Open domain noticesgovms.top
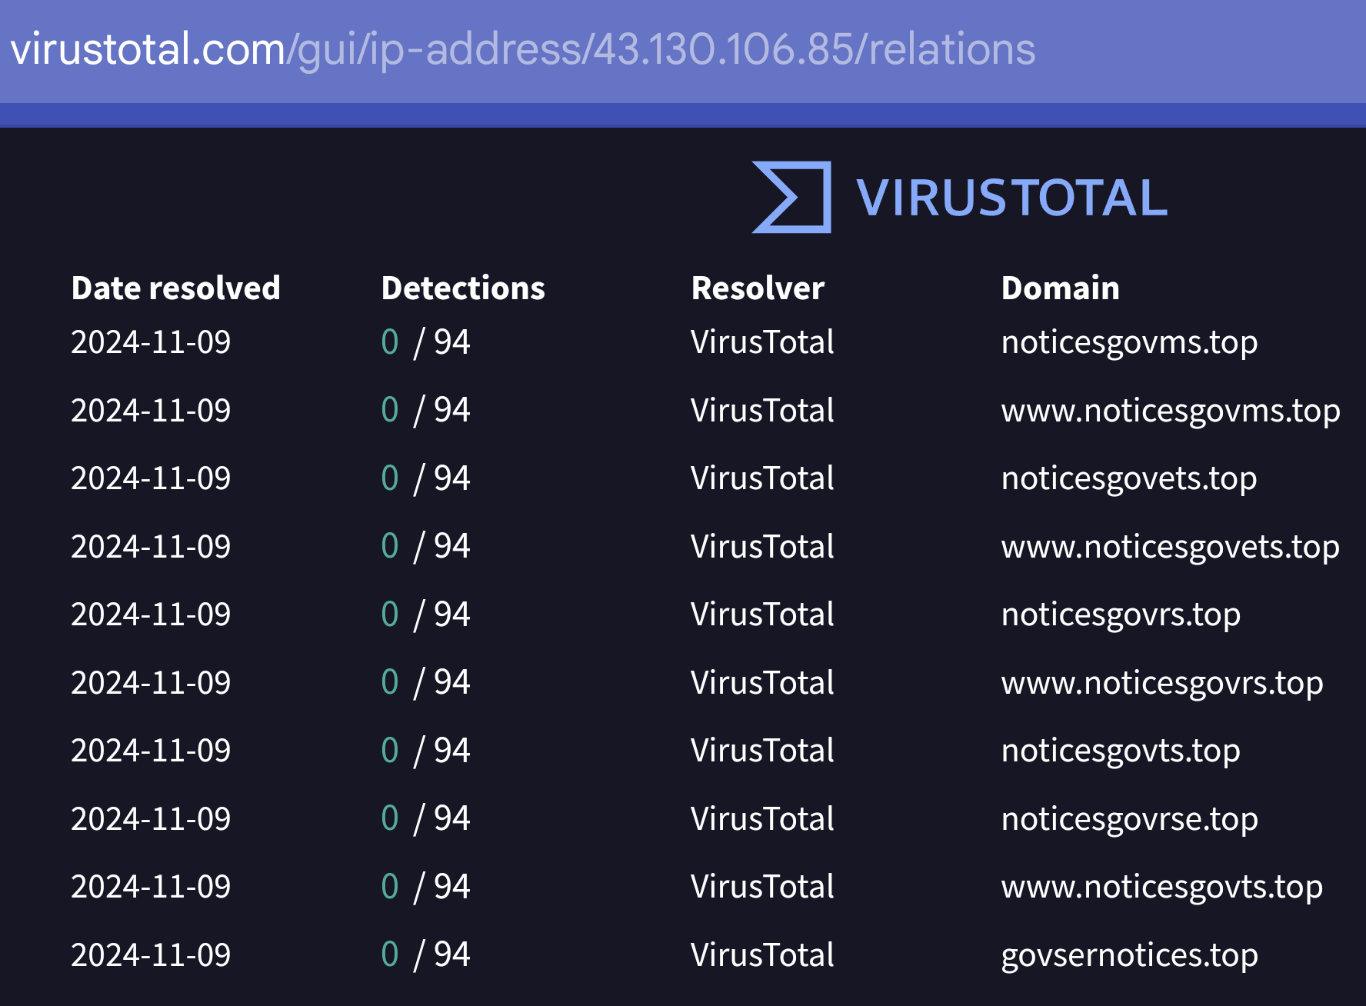 pyautogui.click(x=1129, y=342)
